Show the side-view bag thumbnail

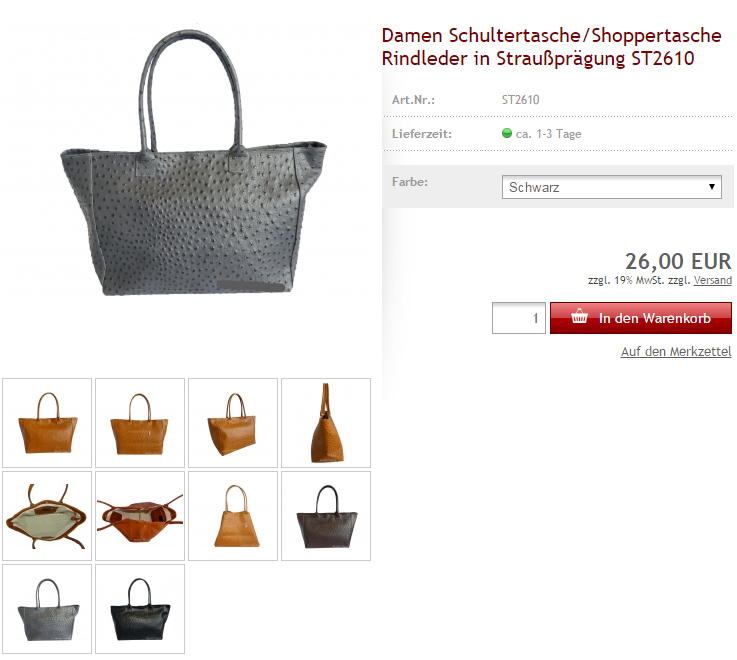[x=326, y=423]
